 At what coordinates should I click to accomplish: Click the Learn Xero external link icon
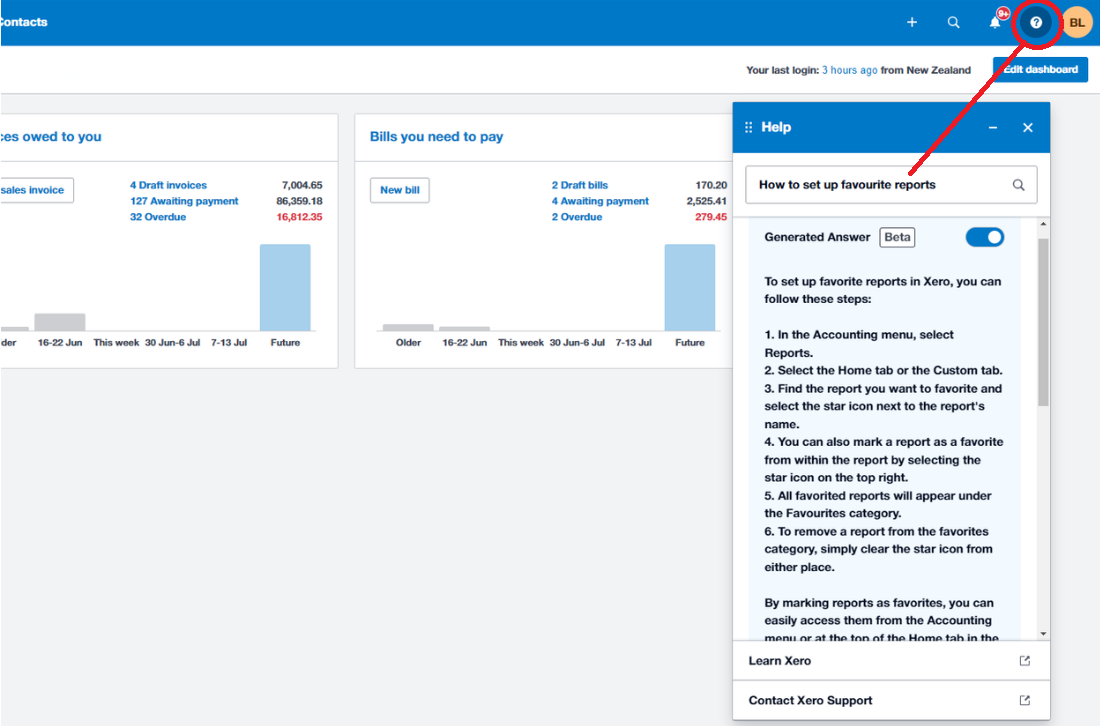(x=1025, y=661)
